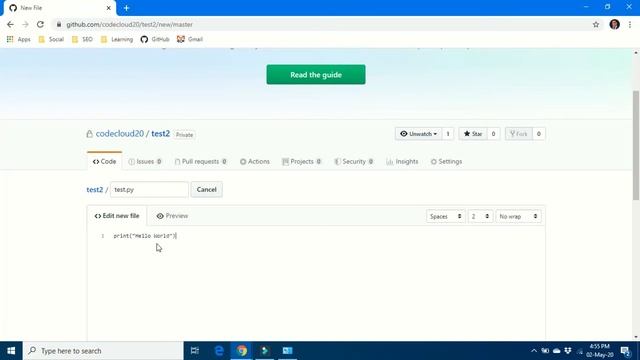
Task: Click line number 1 in editor gutter
Action: pyautogui.click(x=103, y=236)
